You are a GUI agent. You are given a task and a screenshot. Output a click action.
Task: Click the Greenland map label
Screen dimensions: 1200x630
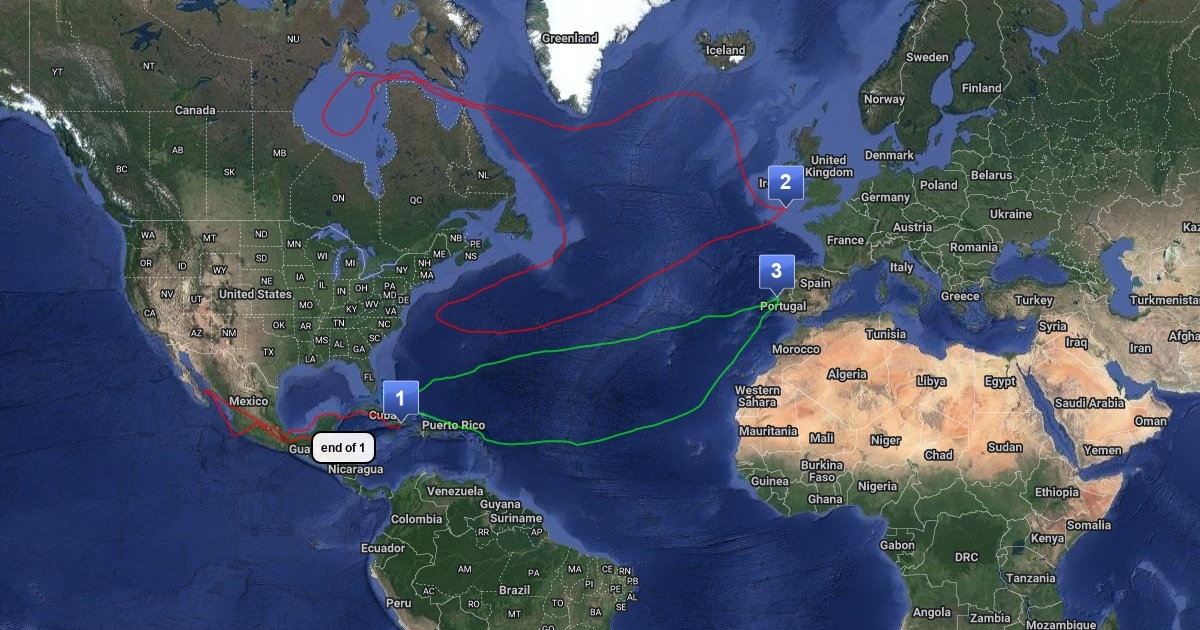click(x=570, y=38)
